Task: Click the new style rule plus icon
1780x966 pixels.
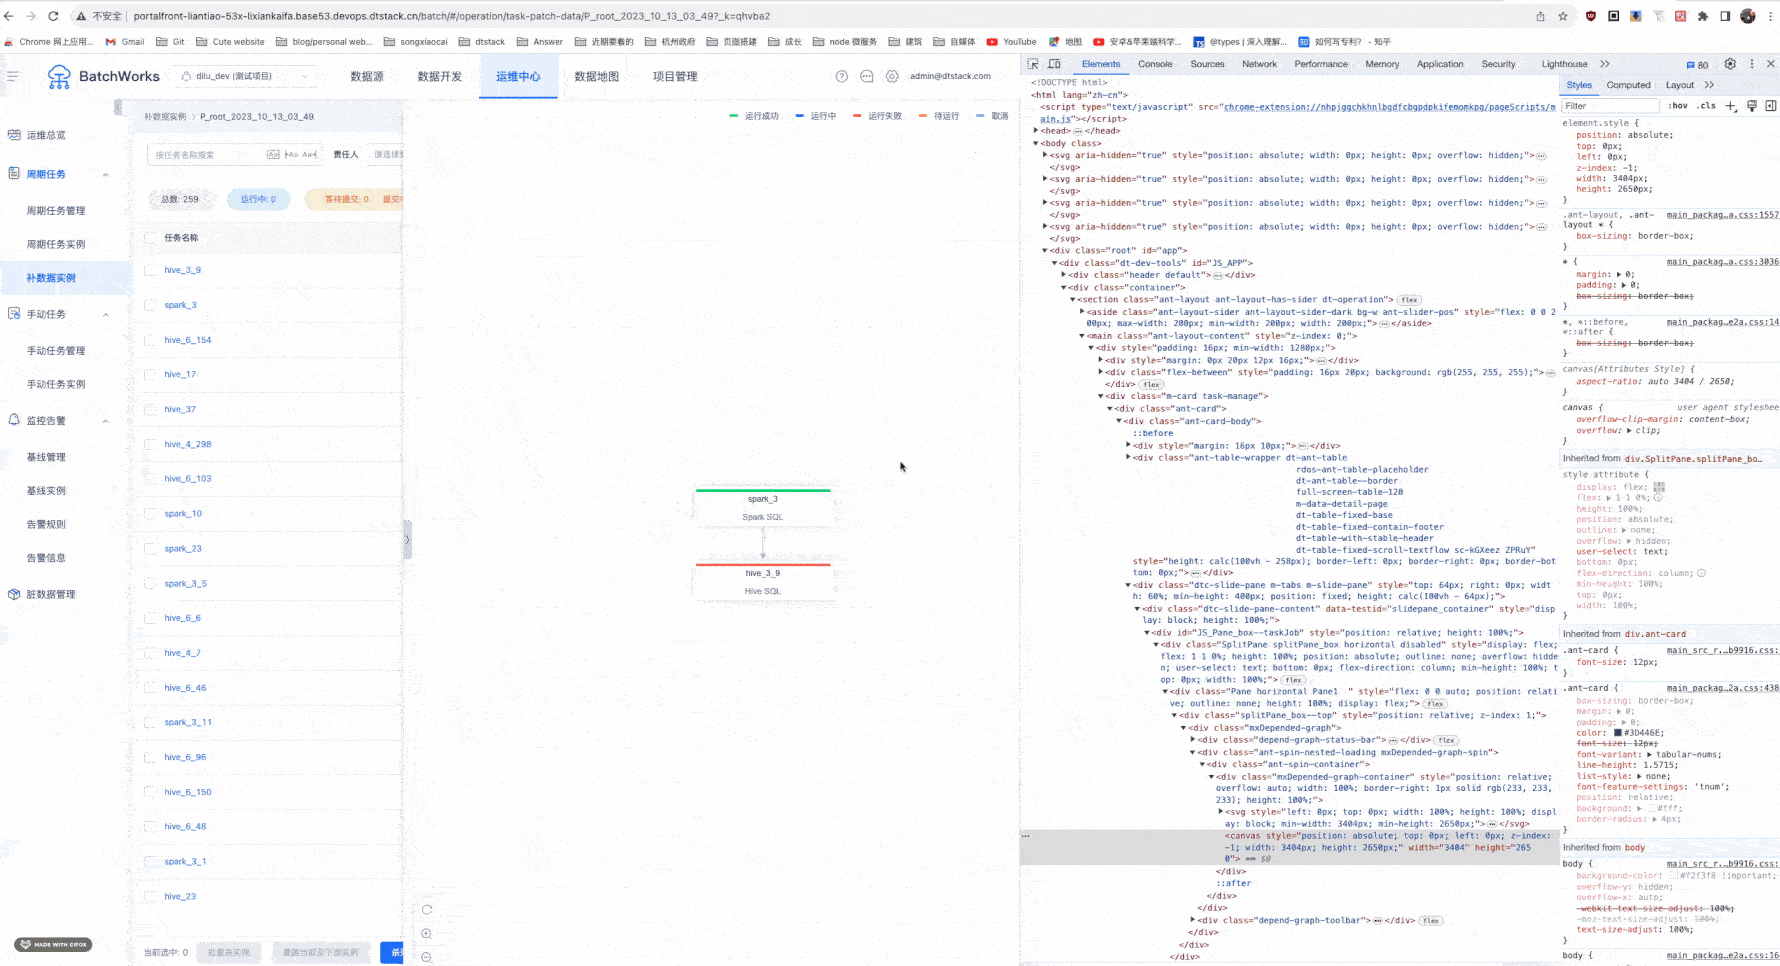Action: click(x=1731, y=106)
